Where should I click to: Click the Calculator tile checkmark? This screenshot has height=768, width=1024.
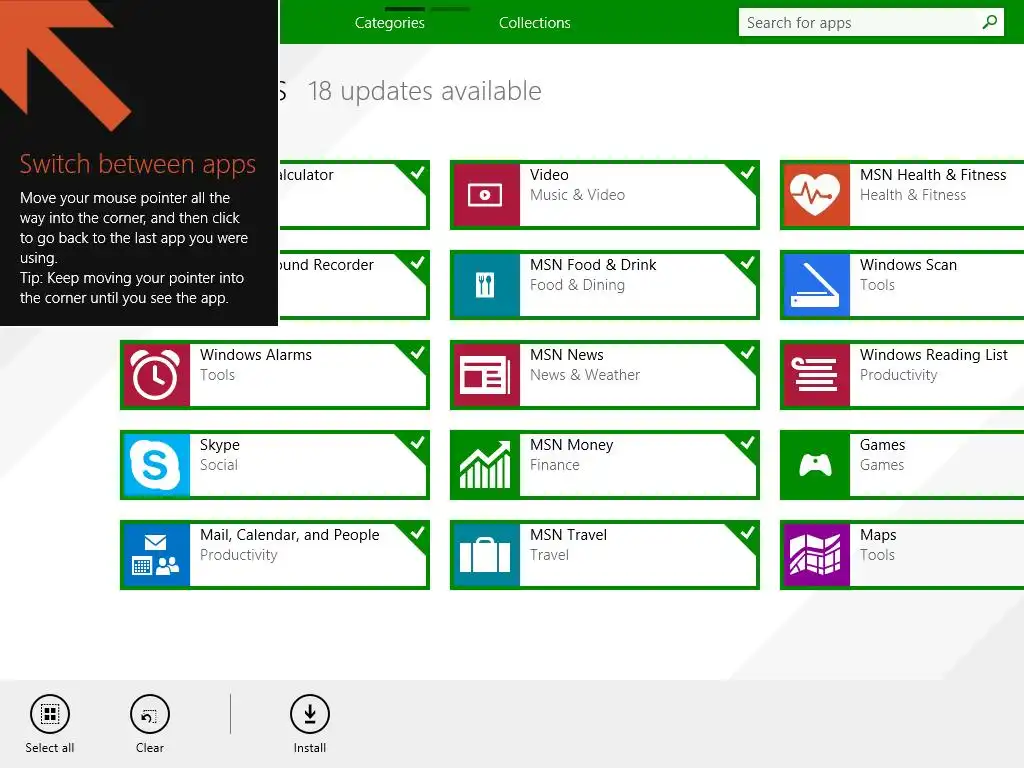point(417,173)
